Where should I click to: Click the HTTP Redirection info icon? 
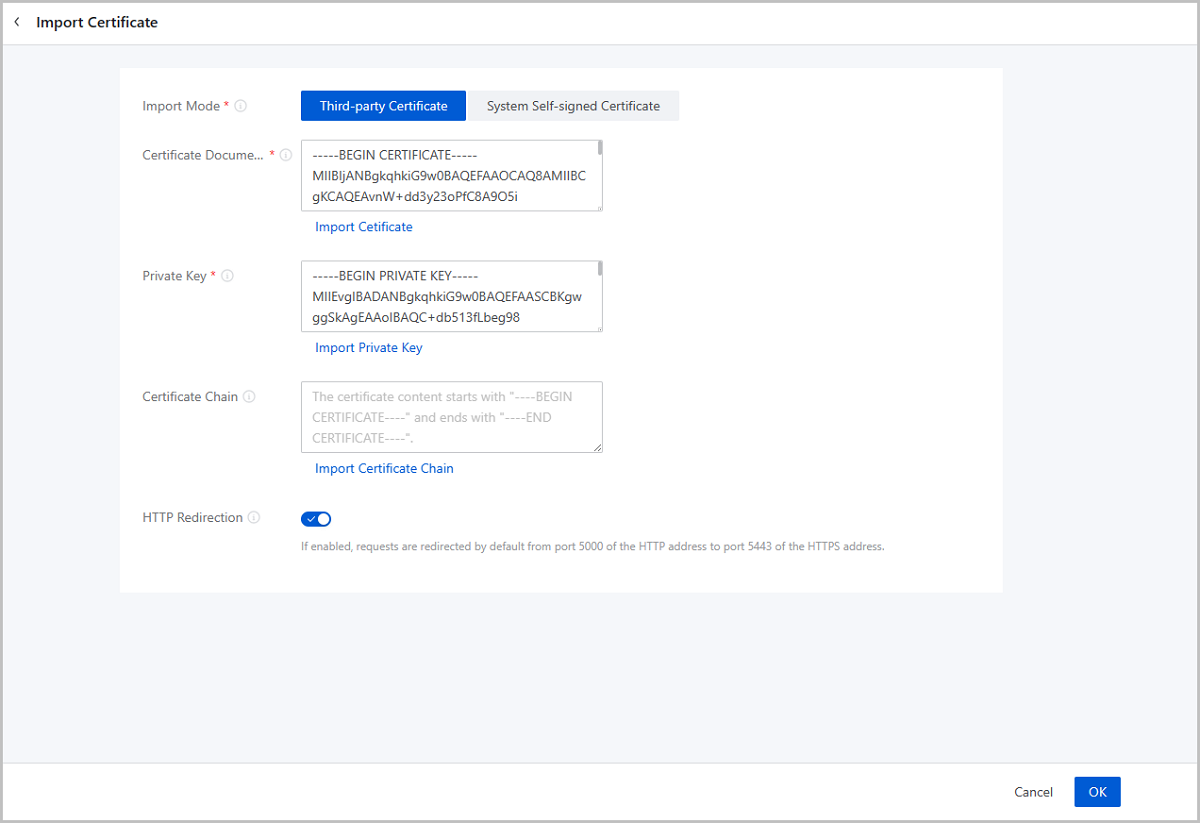254,518
